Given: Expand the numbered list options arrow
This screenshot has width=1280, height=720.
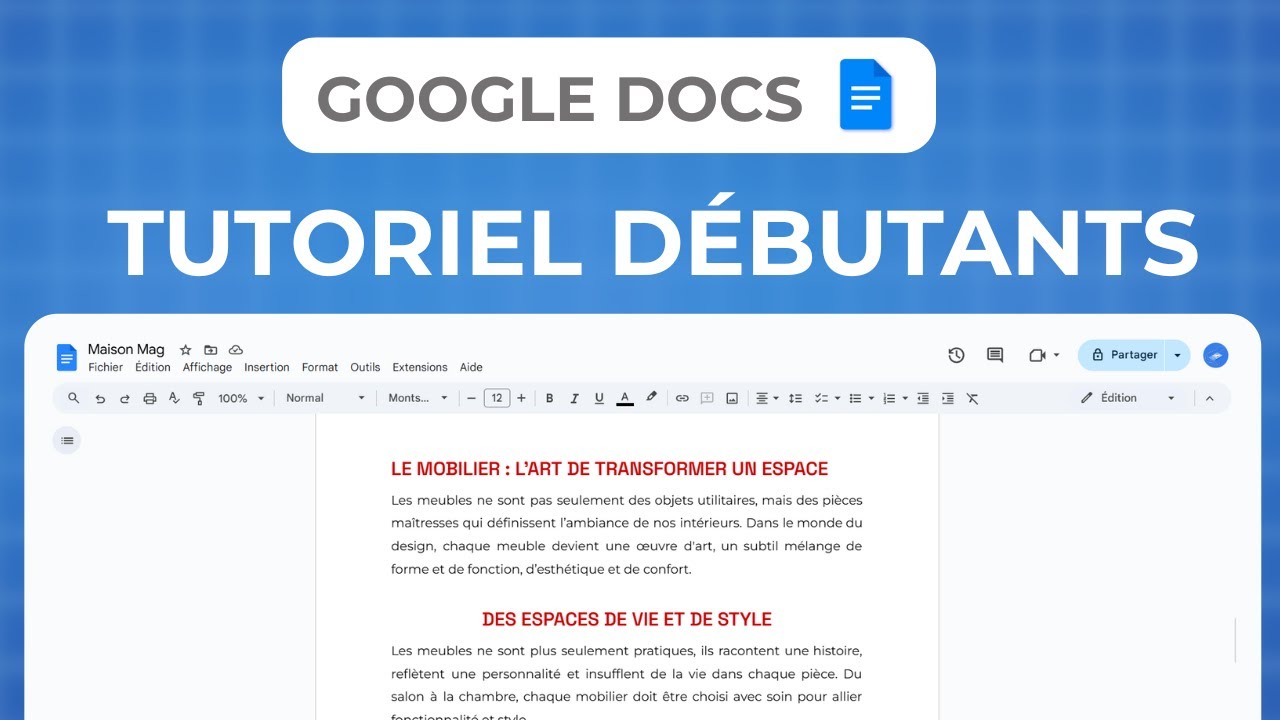Looking at the screenshot, I should pos(905,398).
